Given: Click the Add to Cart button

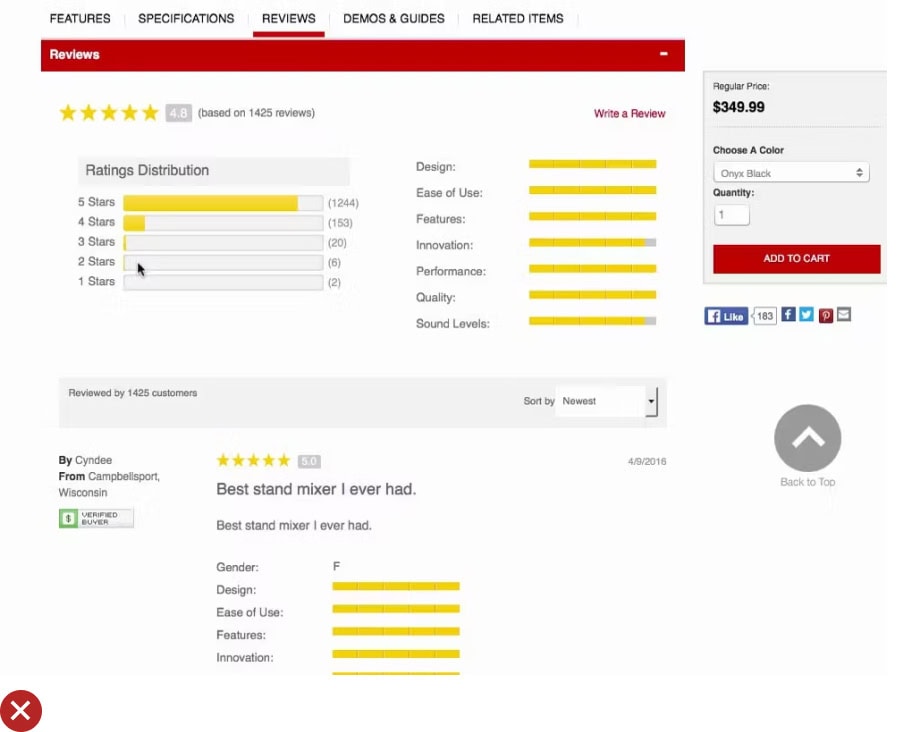Looking at the screenshot, I should 796,258.
